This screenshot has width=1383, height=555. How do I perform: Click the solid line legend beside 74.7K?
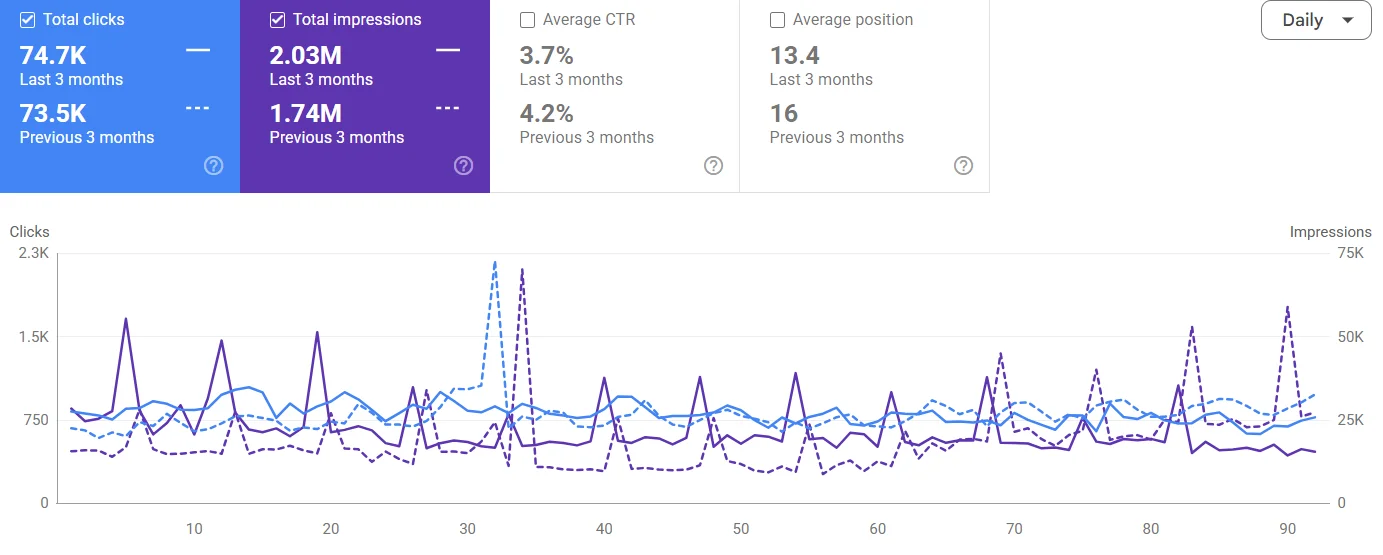(198, 49)
